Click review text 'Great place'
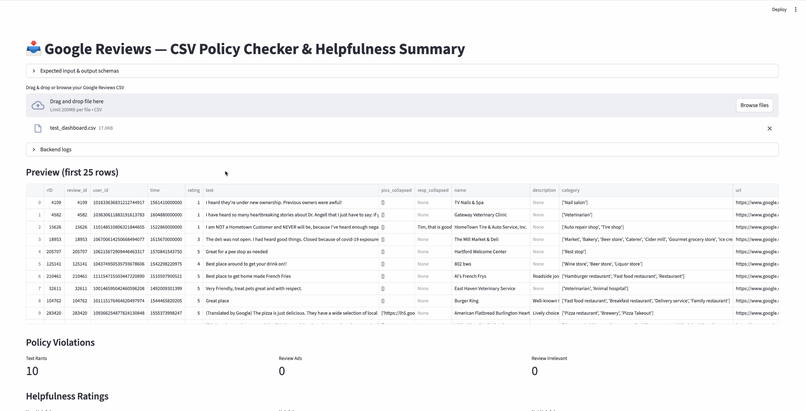806x411 pixels. (x=291, y=301)
